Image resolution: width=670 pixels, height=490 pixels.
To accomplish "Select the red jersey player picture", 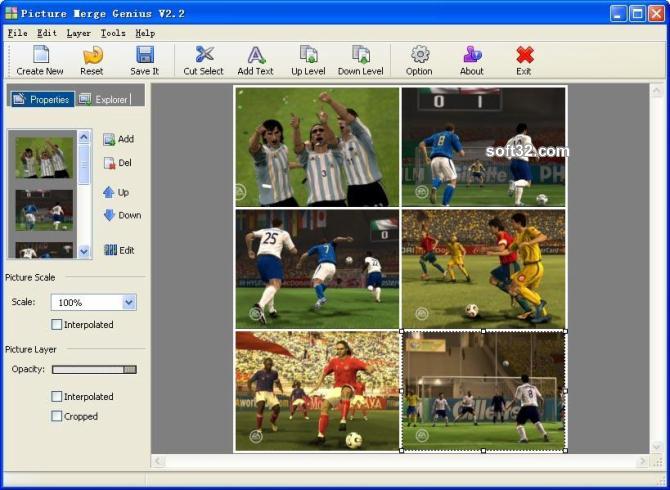I will click(x=317, y=391).
